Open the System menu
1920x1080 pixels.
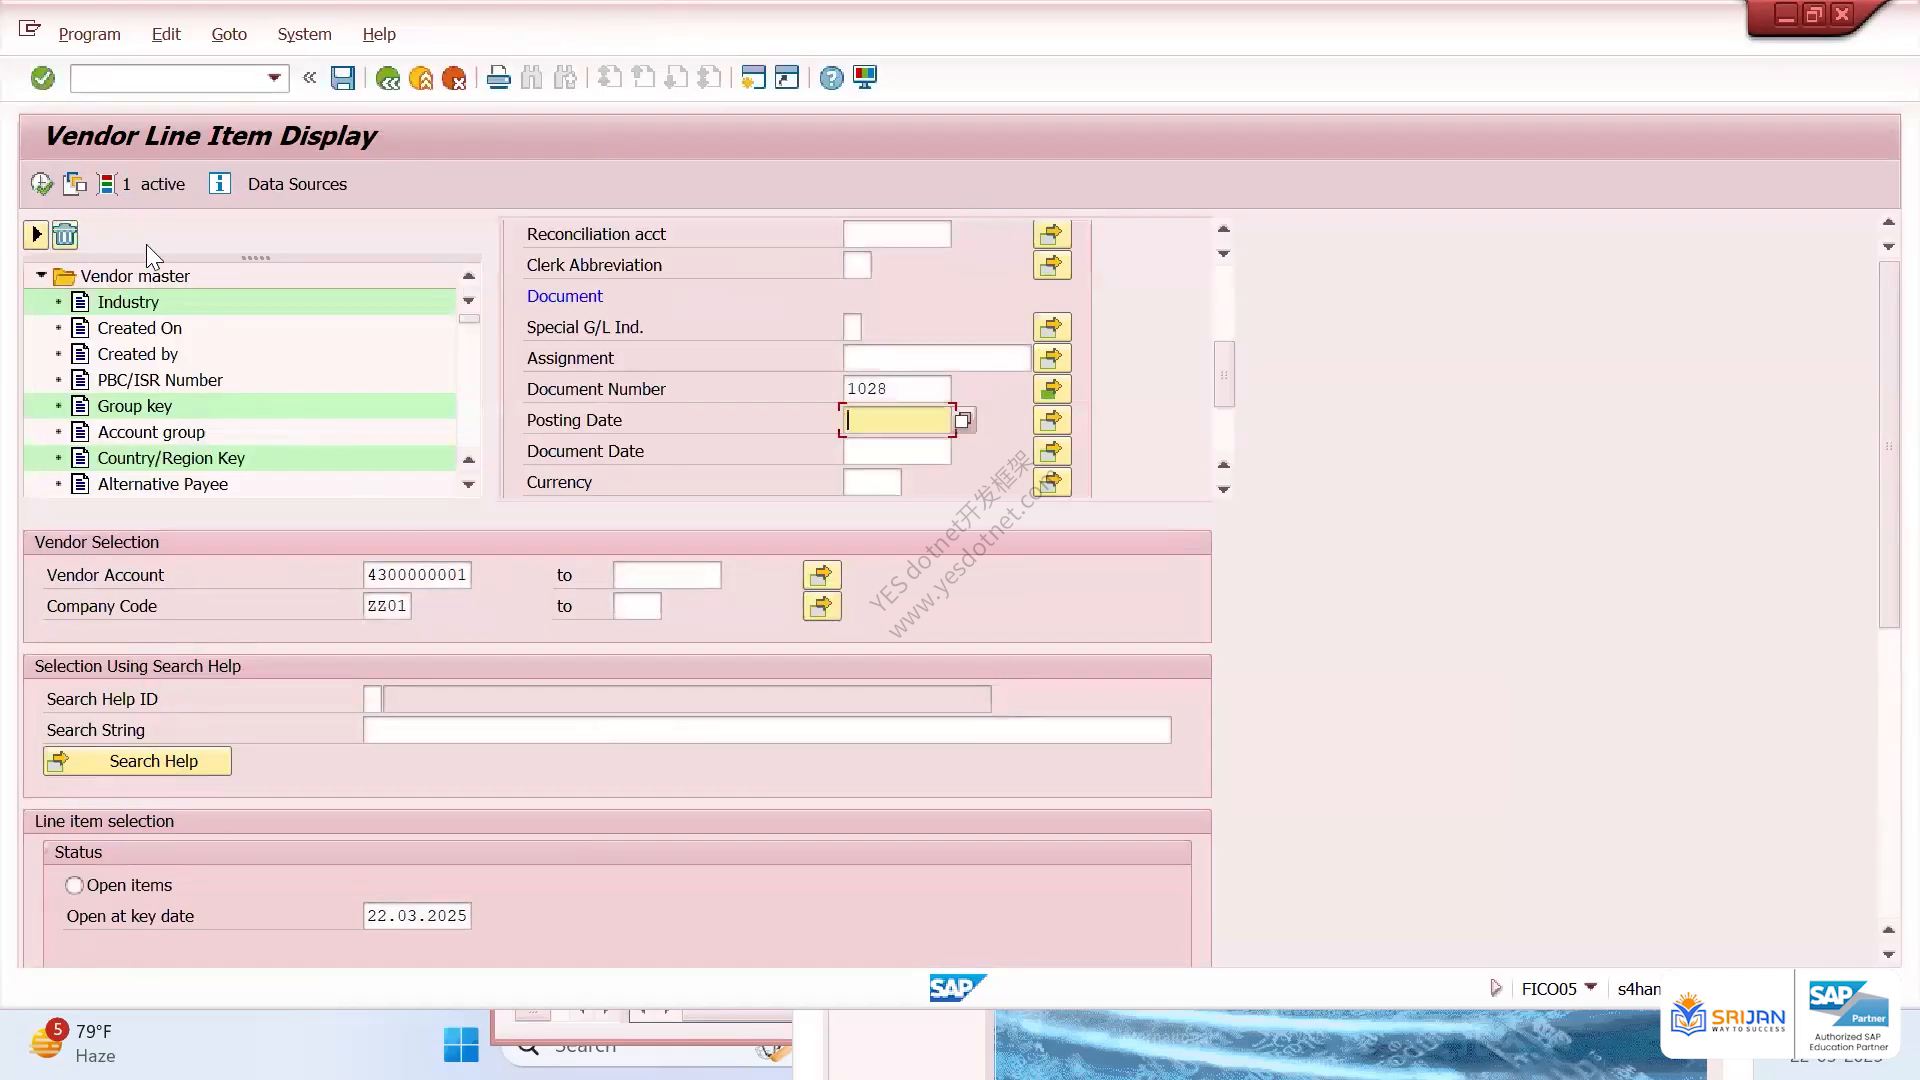coord(304,34)
